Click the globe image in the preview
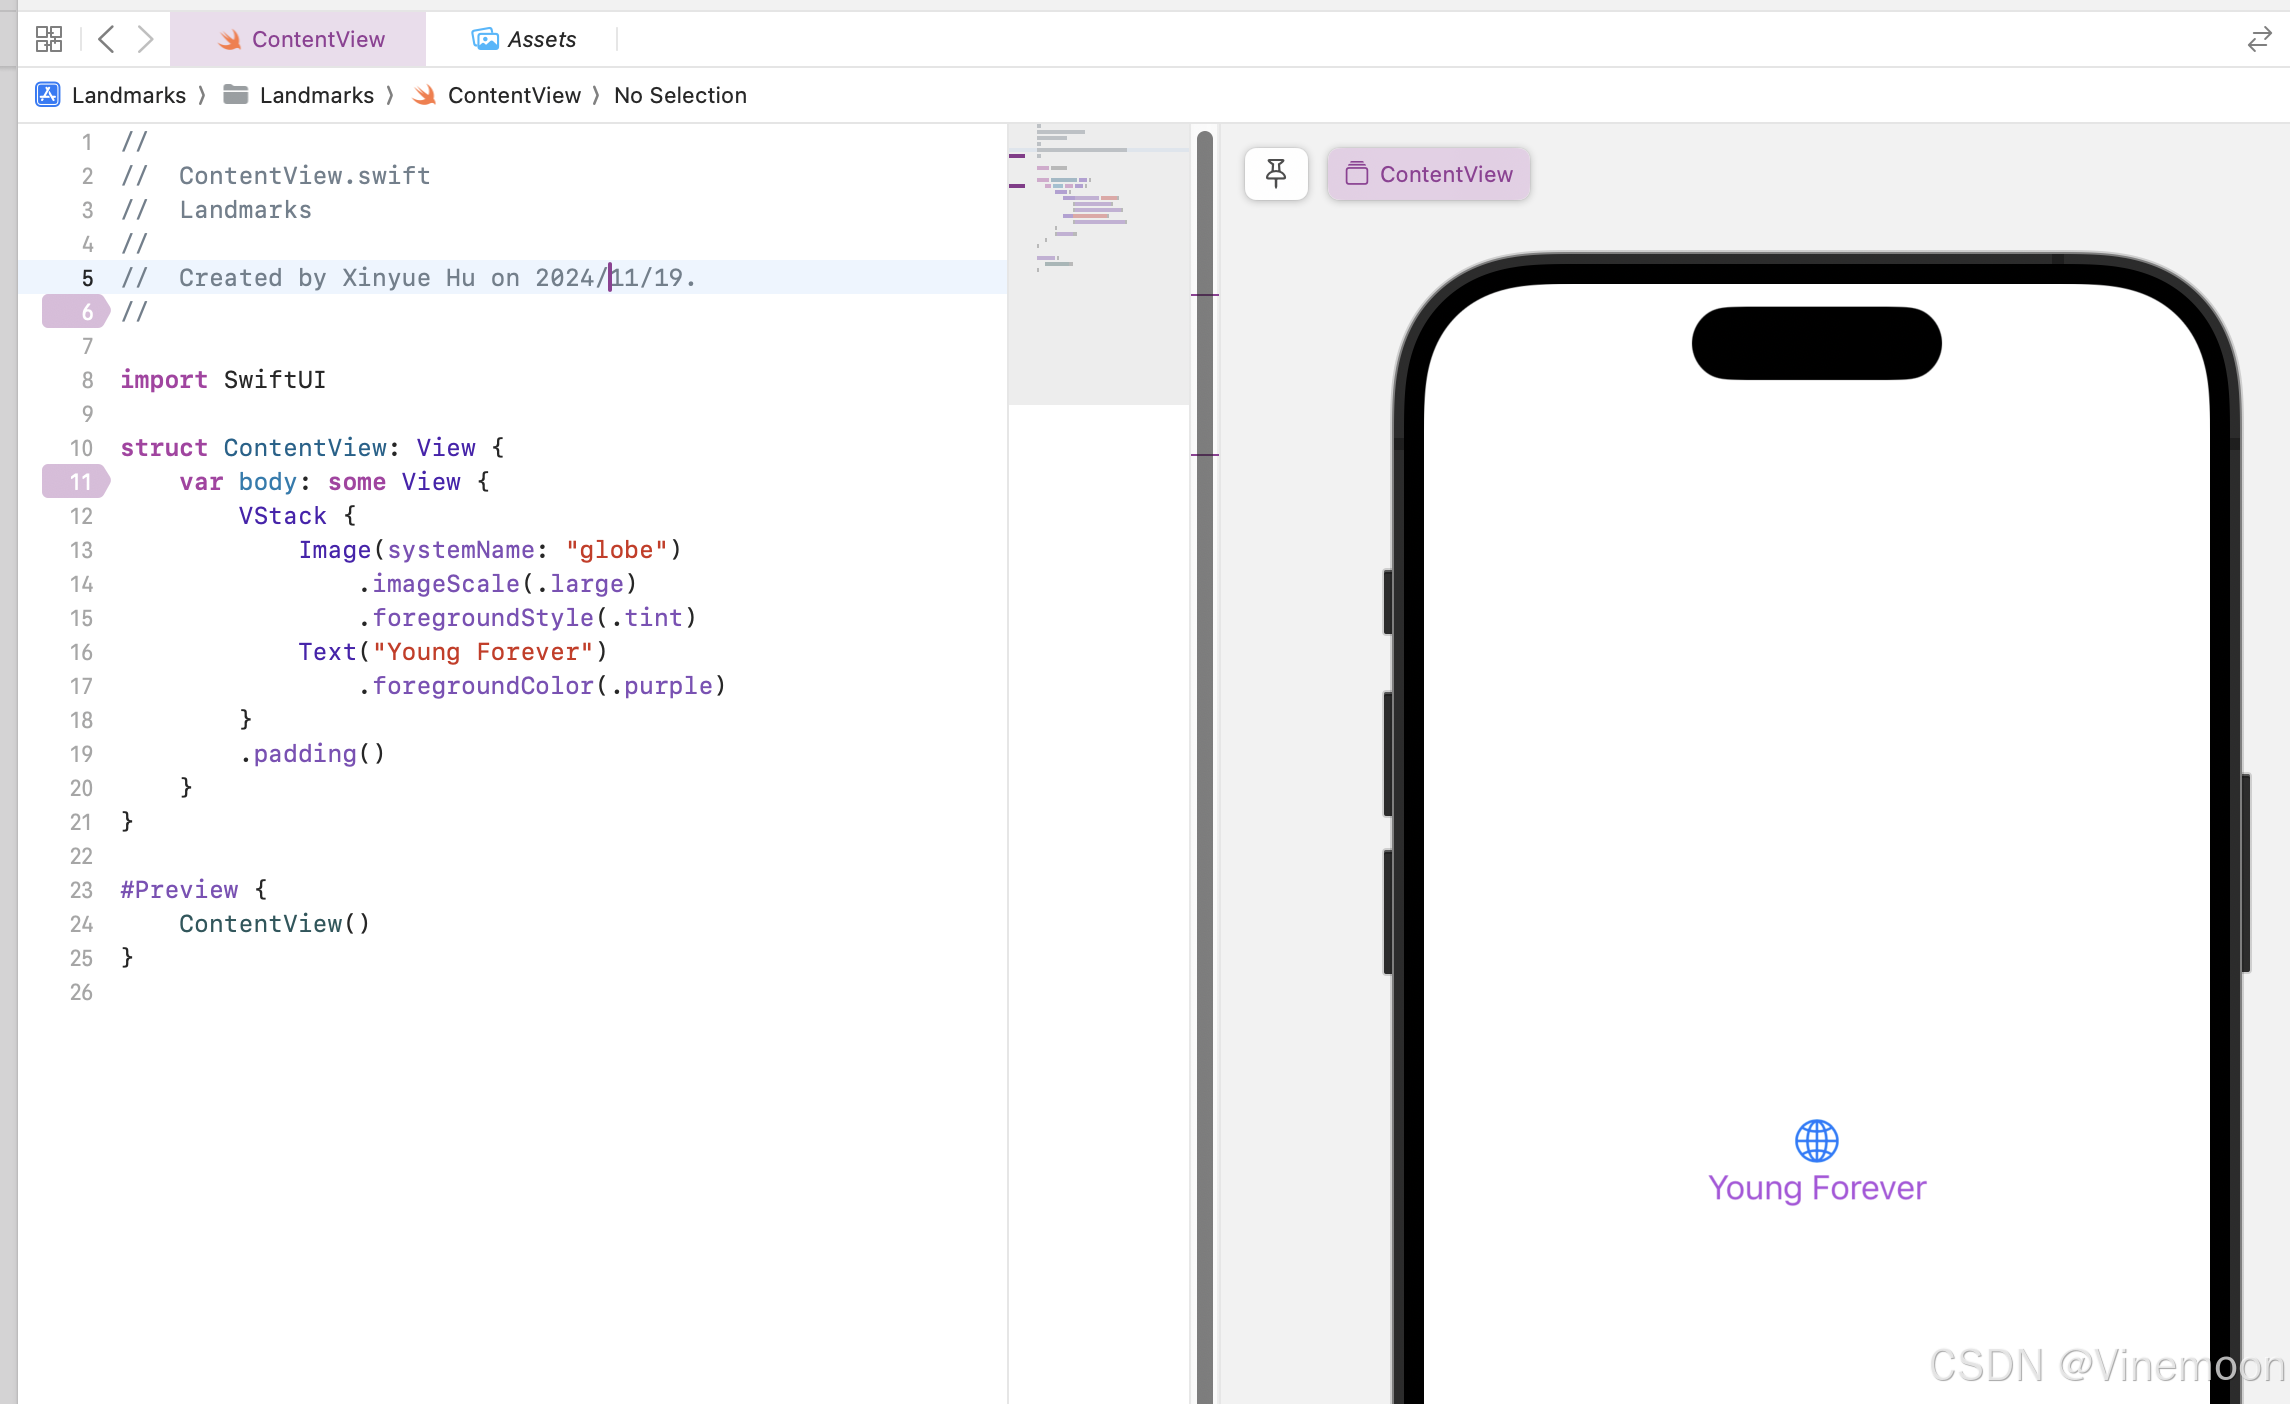This screenshot has height=1404, width=2290. click(1816, 1140)
